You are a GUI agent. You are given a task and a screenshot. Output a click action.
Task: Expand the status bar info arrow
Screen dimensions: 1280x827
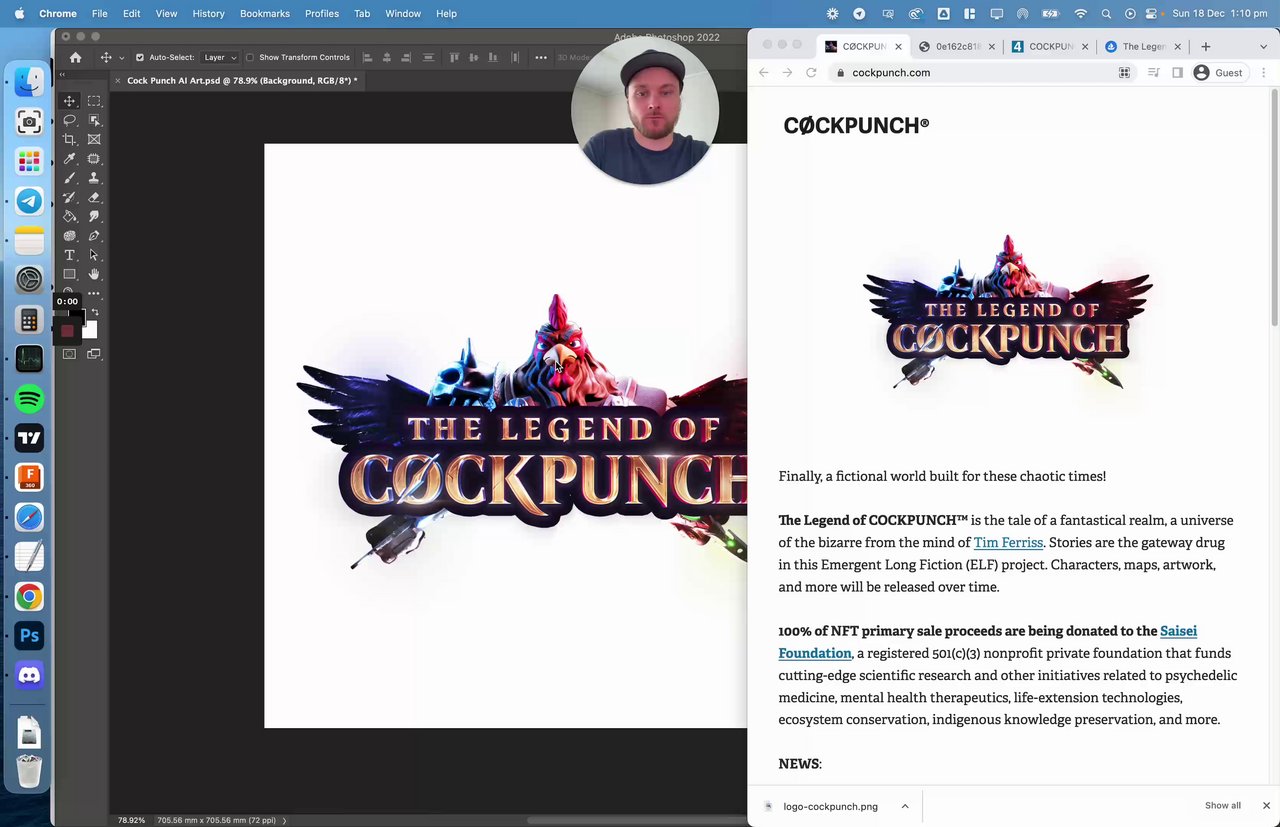(x=284, y=820)
